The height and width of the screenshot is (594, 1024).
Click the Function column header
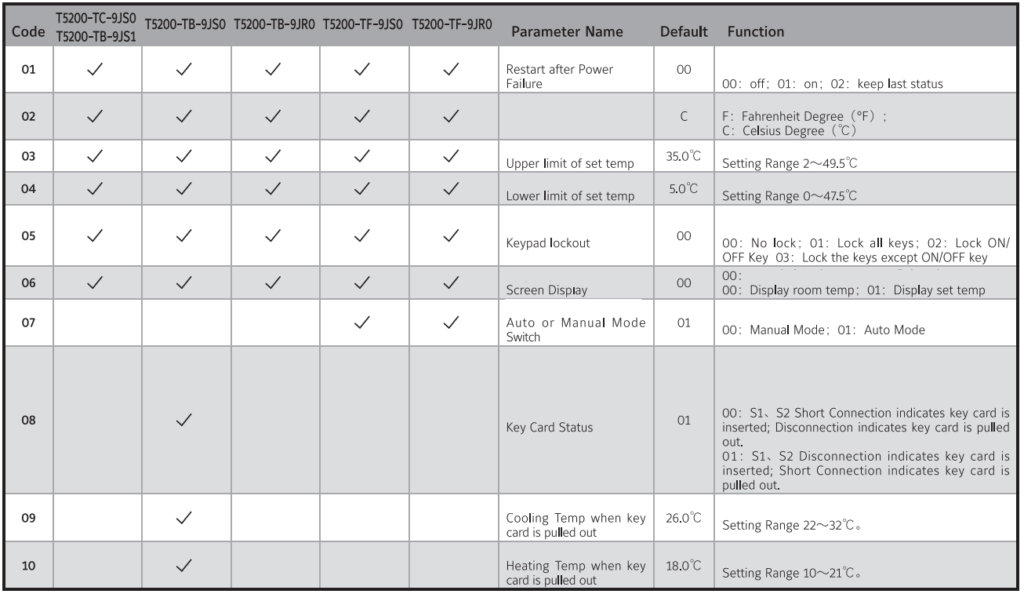tap(756, 31)
